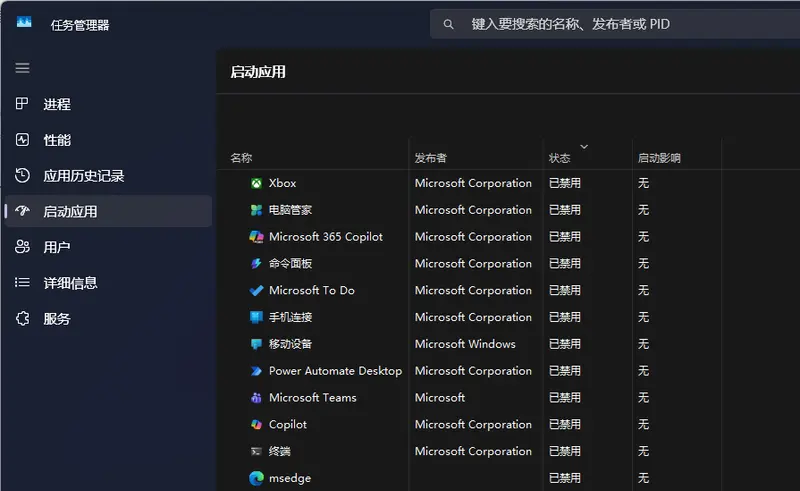Screen dimensions: 800x491
Task: Select the Xbox row name
Action: 282,183
